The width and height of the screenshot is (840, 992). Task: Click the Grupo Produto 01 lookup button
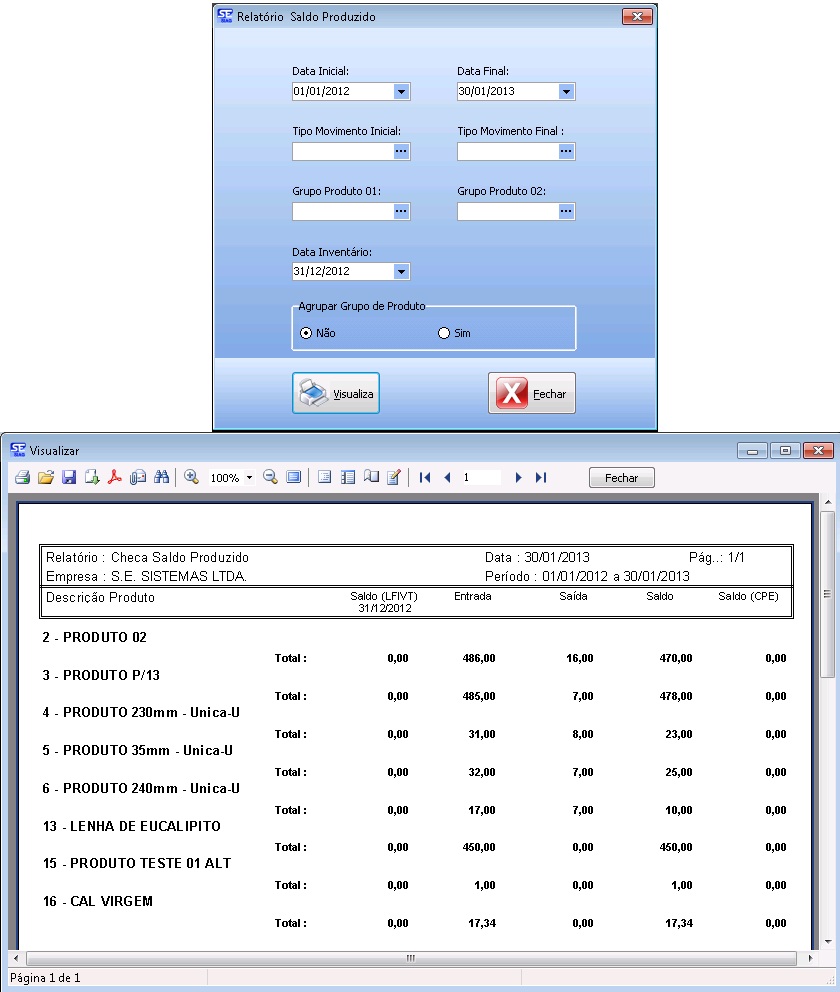(x=401, y=212)
